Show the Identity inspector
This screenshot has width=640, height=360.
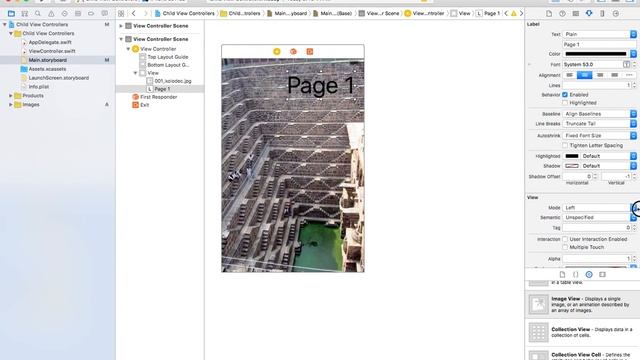(576, 13)
